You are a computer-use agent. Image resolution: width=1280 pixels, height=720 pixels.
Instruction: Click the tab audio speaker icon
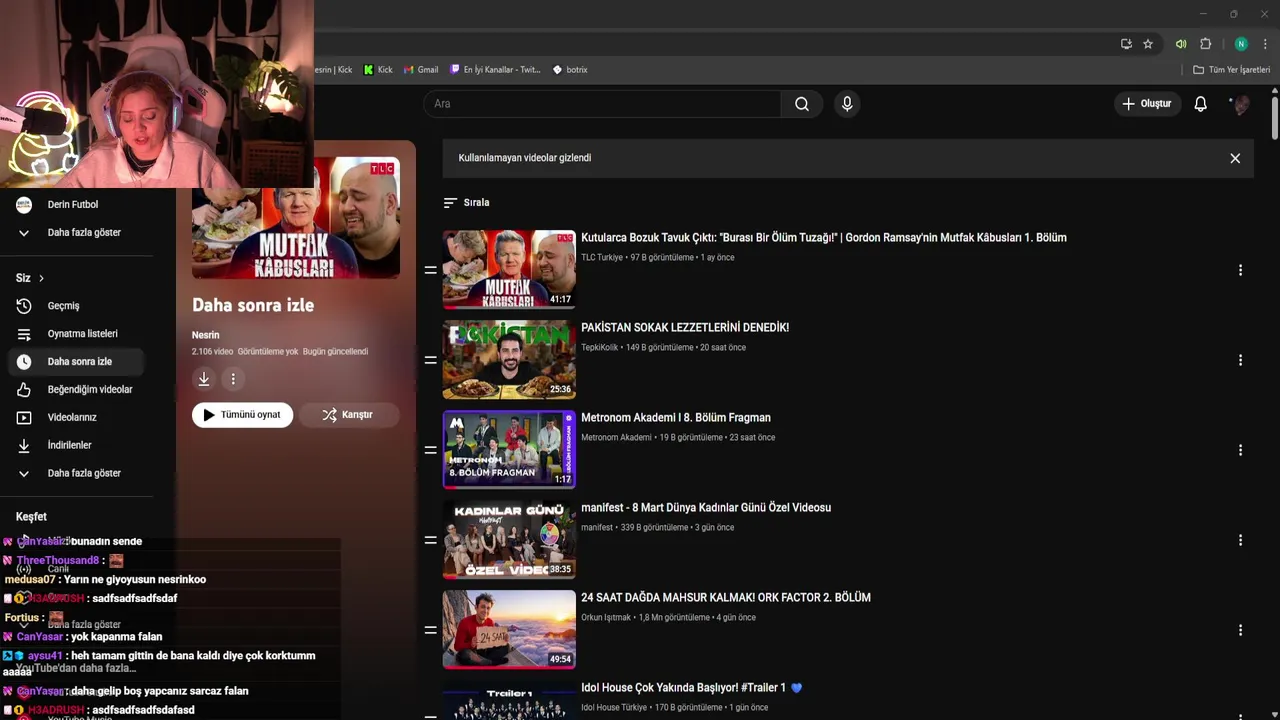click(1181, 44)
